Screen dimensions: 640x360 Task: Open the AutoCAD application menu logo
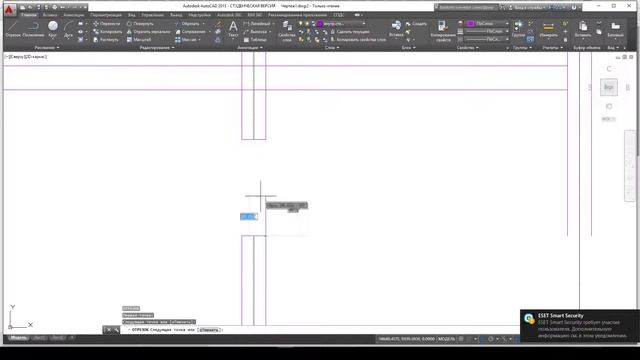pos(9,9)
